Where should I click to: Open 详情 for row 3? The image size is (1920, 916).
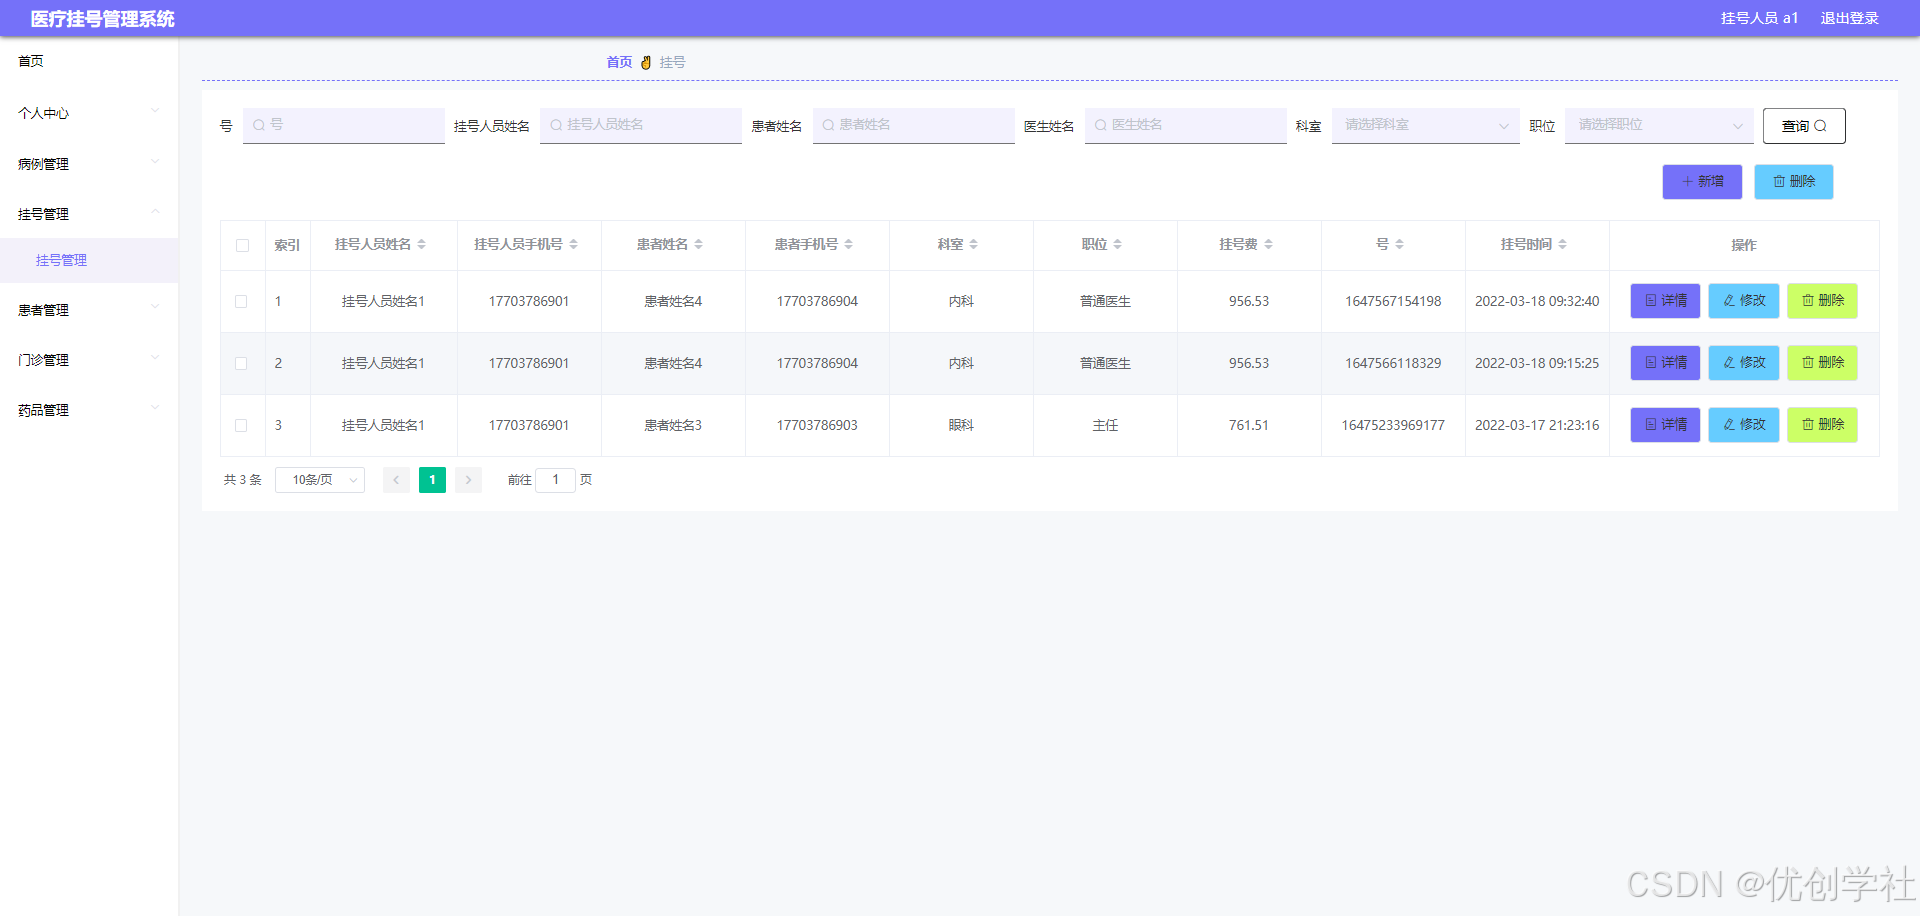pyautogui.click(x=1665, y=425)
